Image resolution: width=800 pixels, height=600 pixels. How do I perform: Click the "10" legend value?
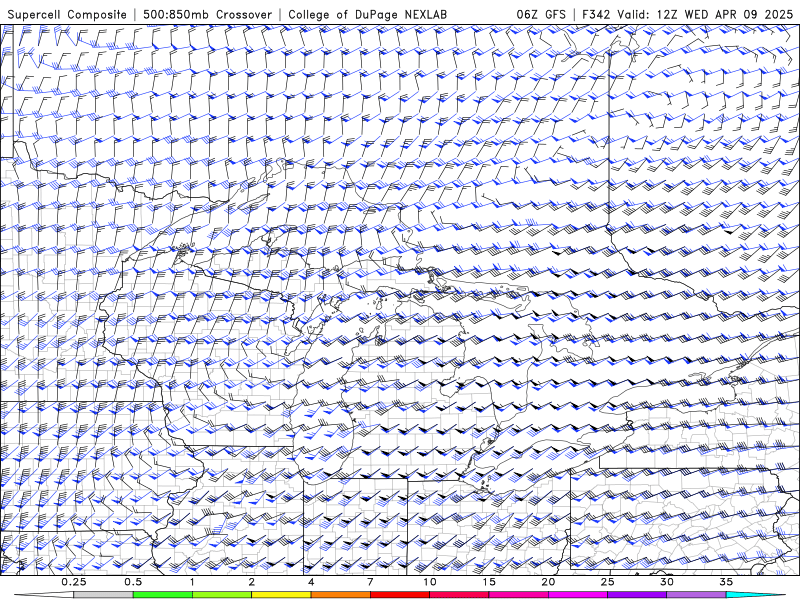point(430,582)
